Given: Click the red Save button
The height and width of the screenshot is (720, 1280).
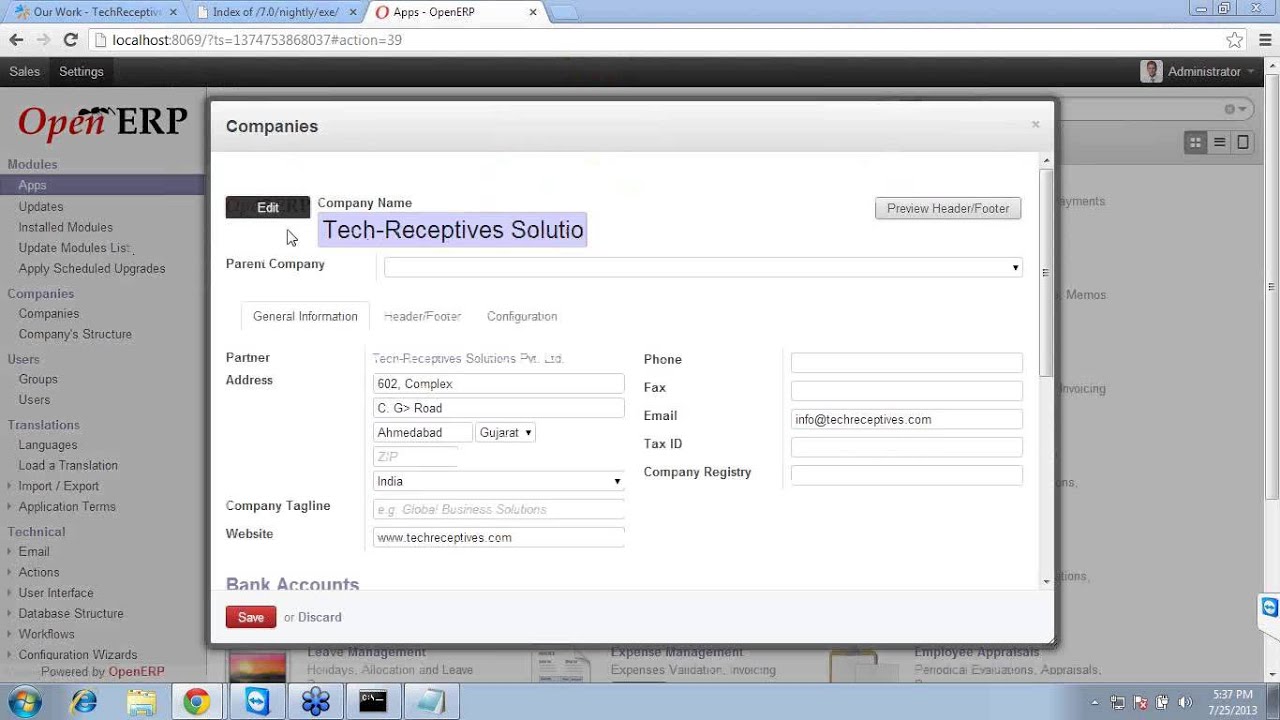Looking at the screenshot, I should [x=251, y=617].
